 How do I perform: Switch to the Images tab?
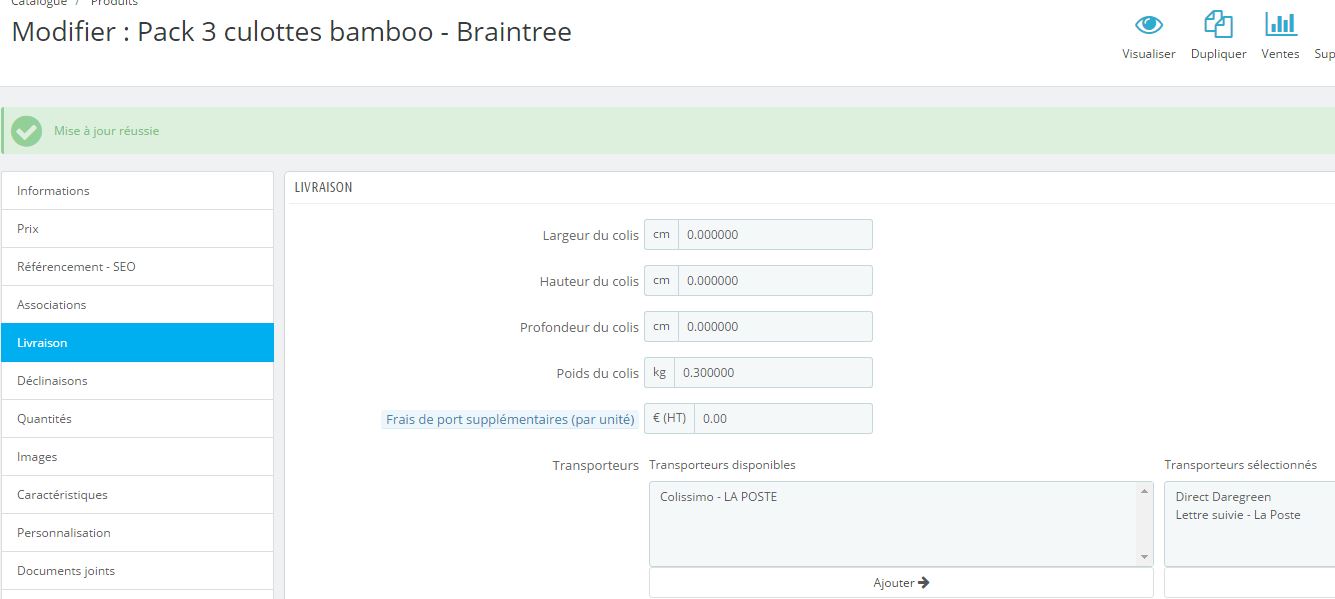[x=137, y=457]
